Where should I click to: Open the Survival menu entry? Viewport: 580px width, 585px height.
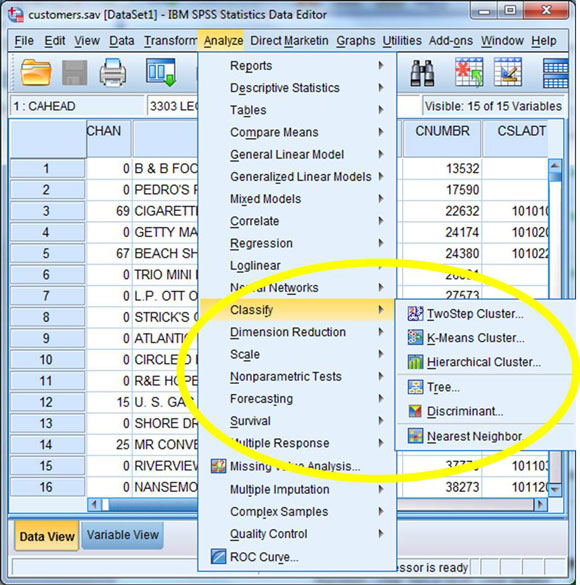pyautogui.click(x=297, y=421)
